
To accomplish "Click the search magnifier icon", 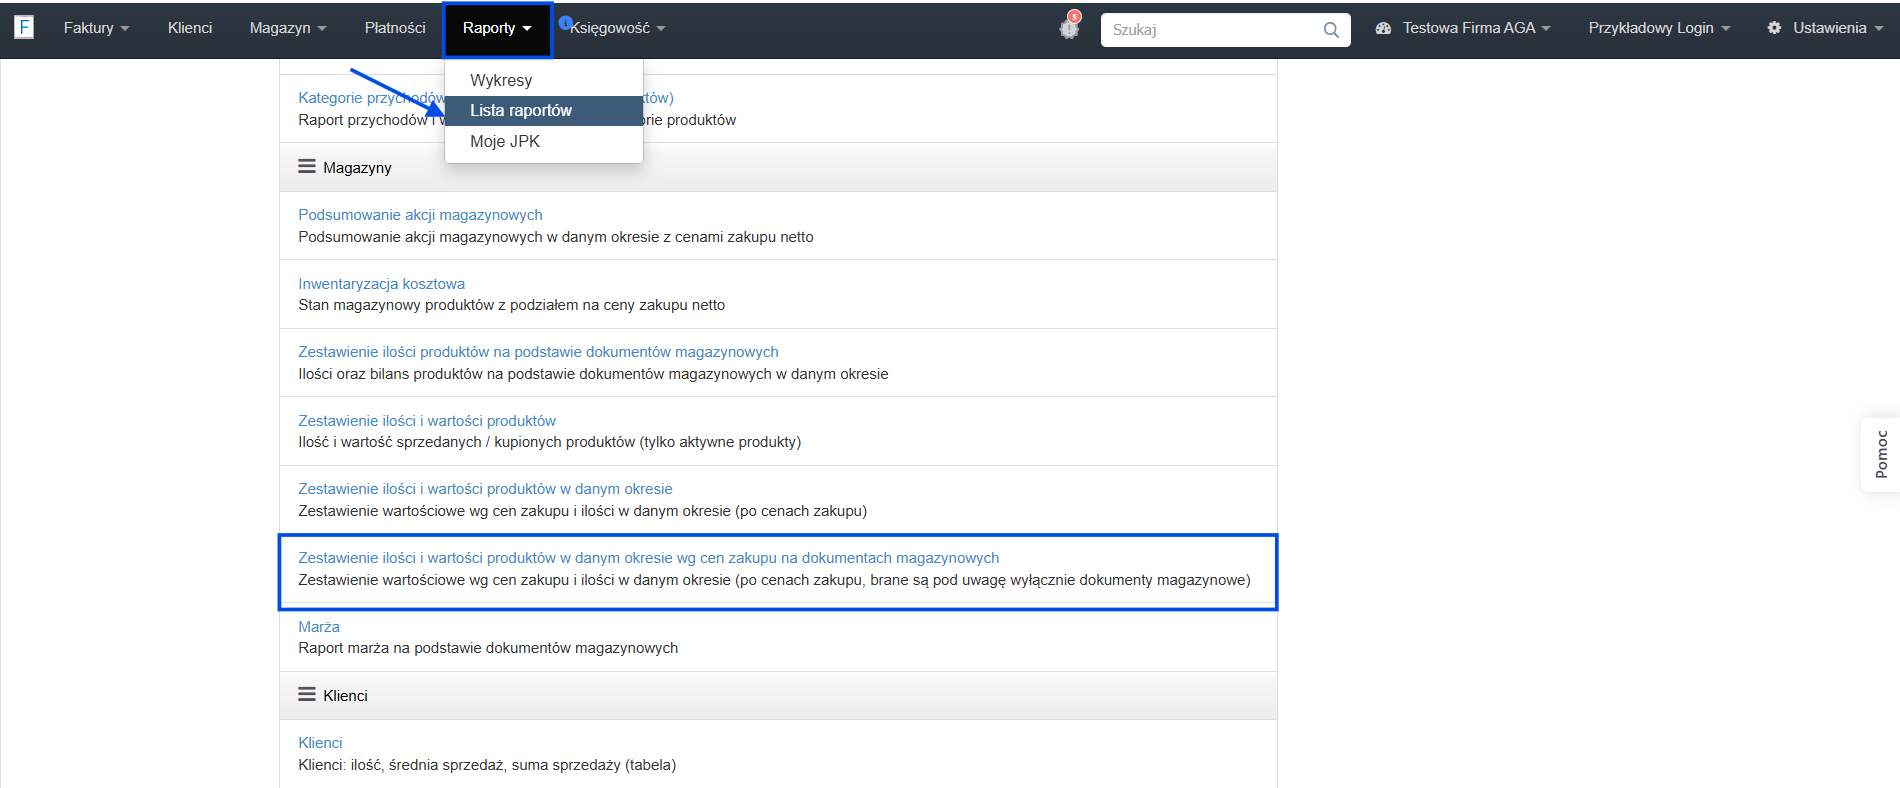I will [1331, 30].
